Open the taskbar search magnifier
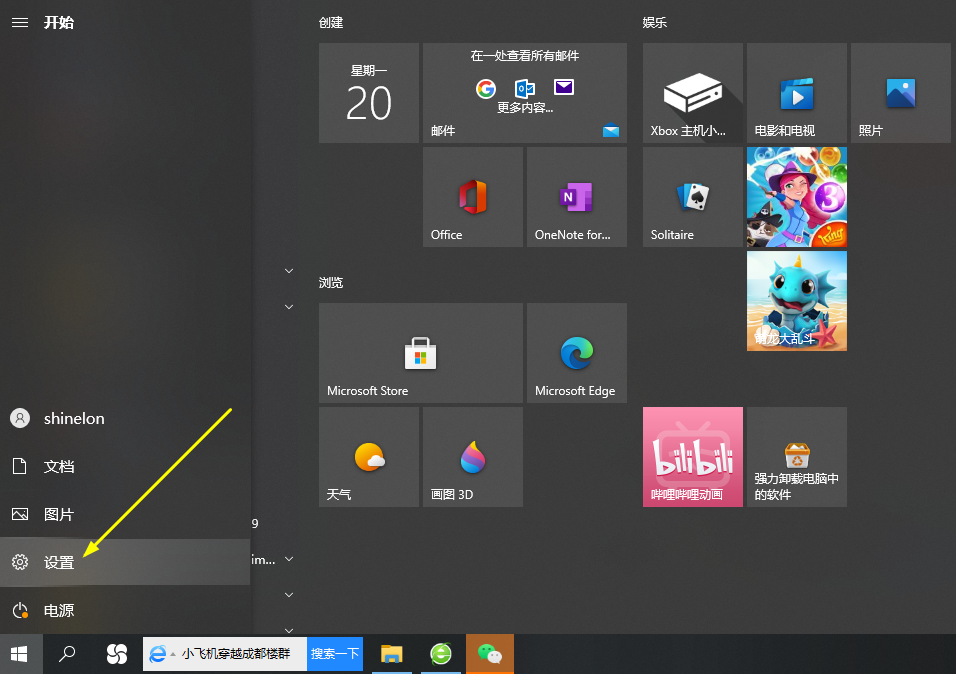Viewport: 956px width, 674px height. (66, 654)
